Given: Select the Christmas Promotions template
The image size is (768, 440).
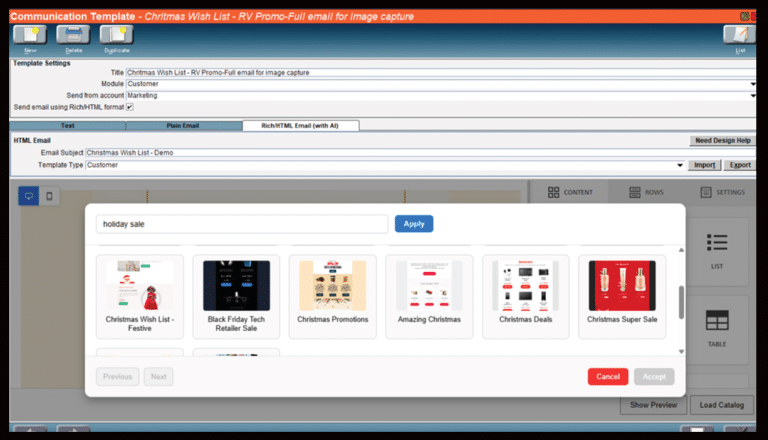Looking at the screenshot, I should (x=333, y=296).
